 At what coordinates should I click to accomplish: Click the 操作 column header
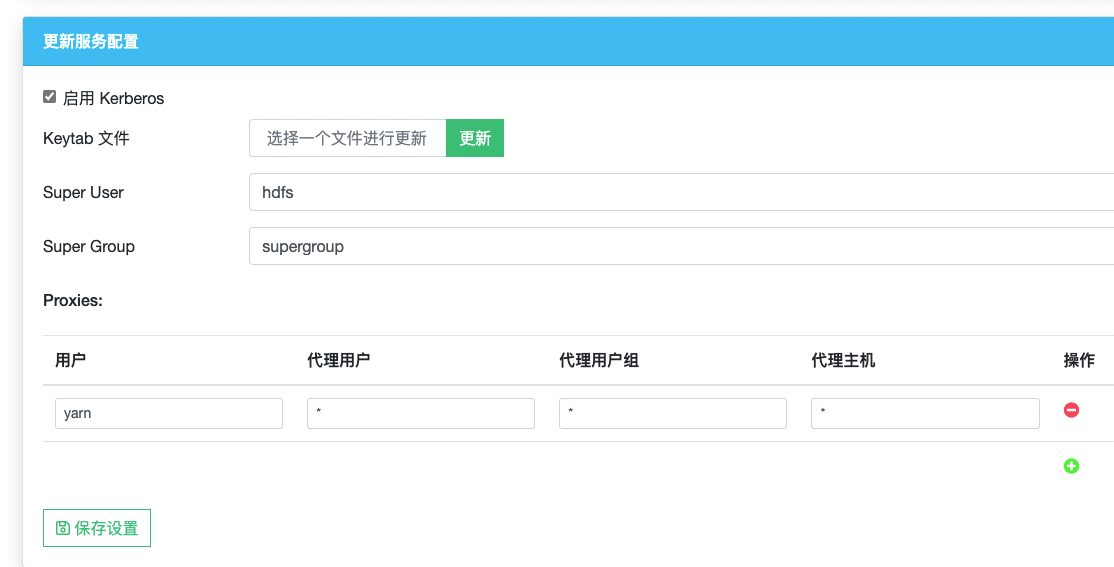coord(1079,360)
